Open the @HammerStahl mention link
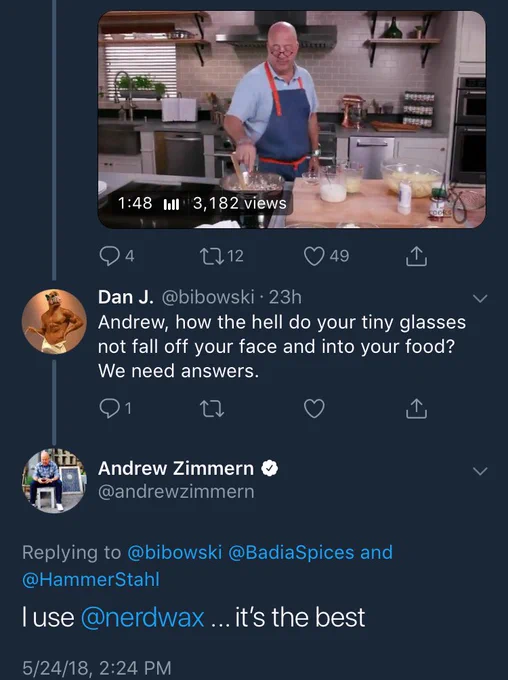 (91, 579)
